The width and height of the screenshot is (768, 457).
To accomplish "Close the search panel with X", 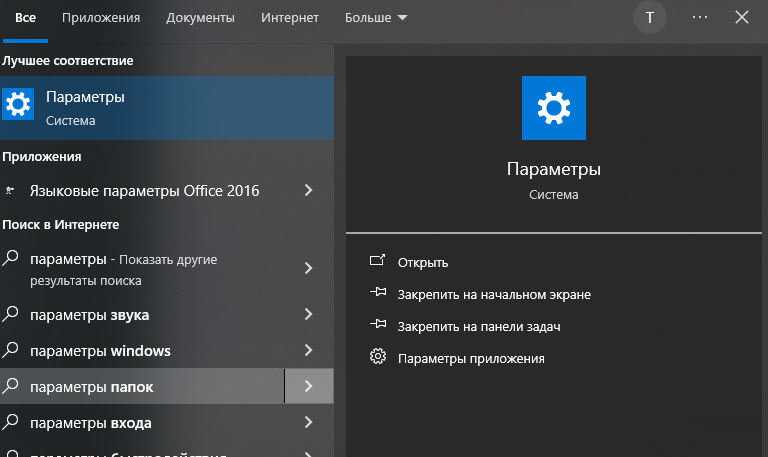I will pyautogui.click(x=742, y=17).
